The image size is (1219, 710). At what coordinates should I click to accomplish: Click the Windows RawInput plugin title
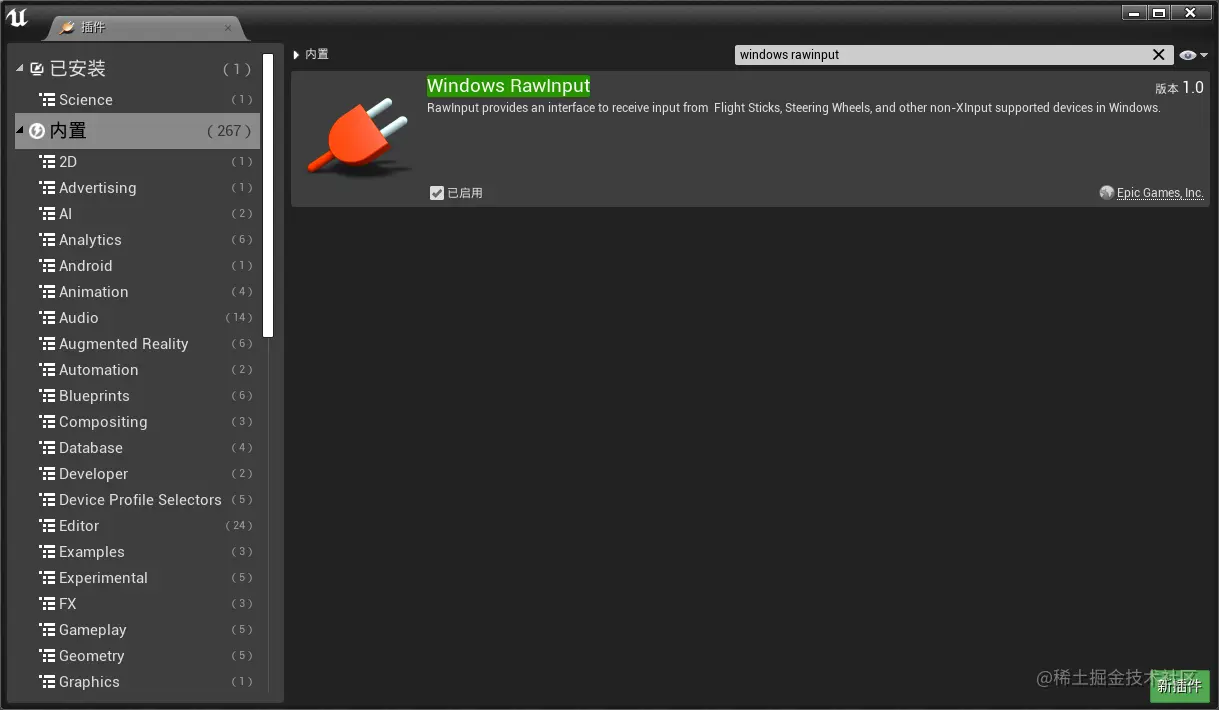(x=508, y=86)
